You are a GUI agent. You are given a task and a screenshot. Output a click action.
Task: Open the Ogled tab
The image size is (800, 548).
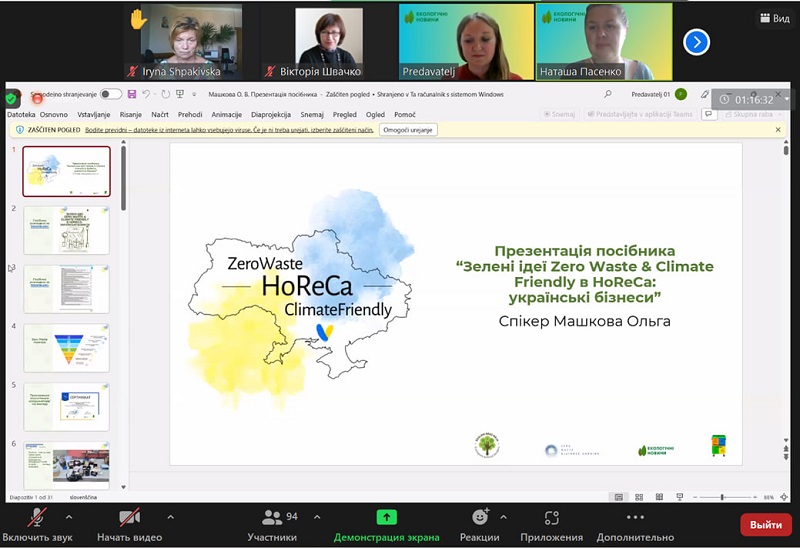click(375, 114)
